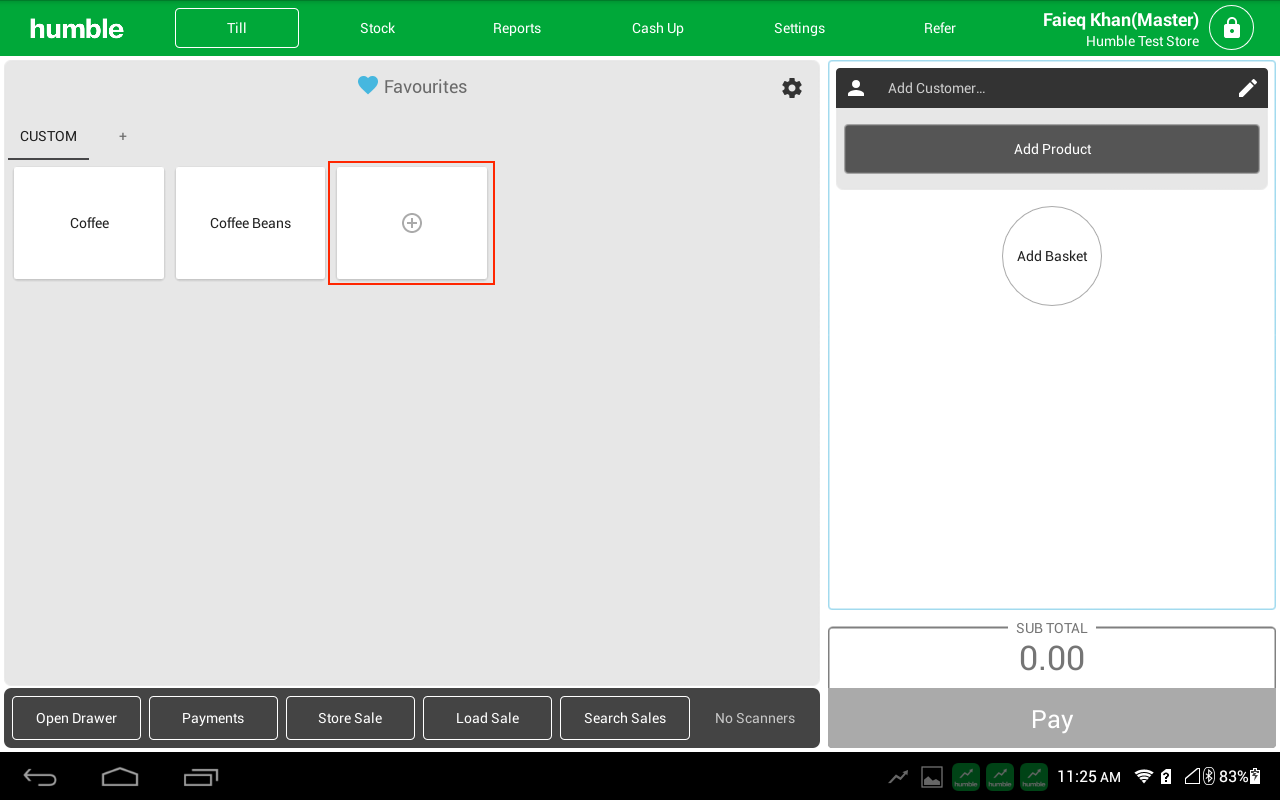Click the Add Customer field
Screen dimensions: 1280x800
pos(1052,88)
